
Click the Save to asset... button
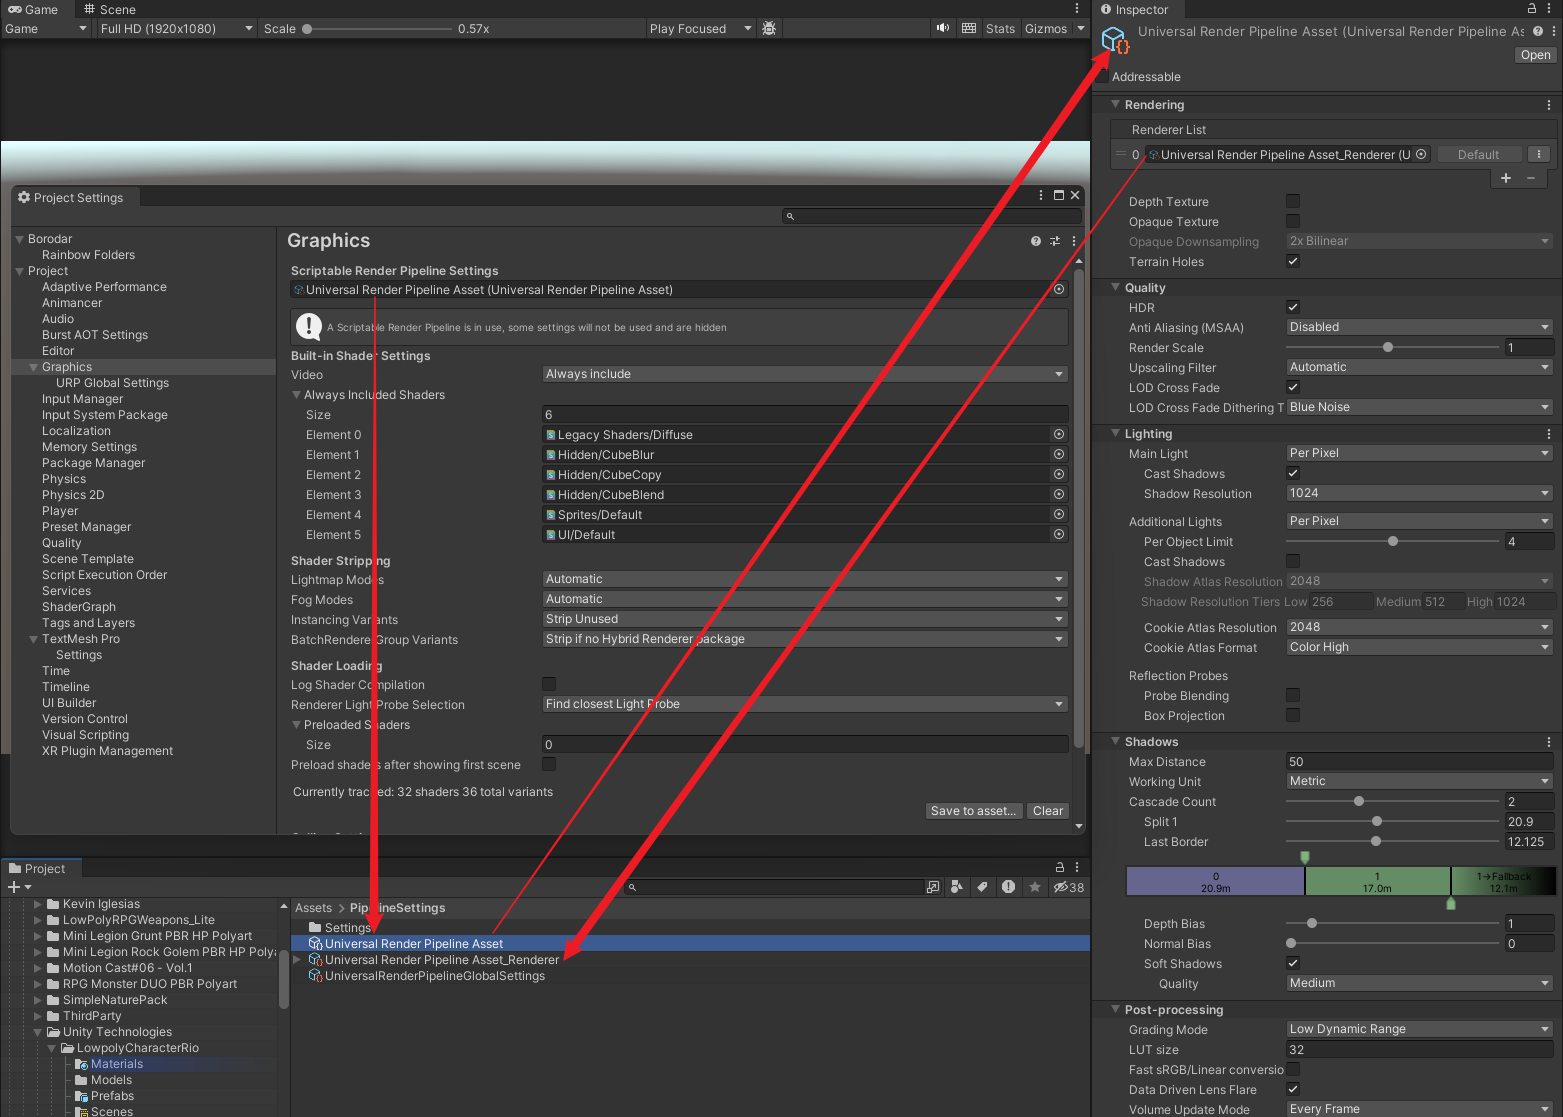974,811
